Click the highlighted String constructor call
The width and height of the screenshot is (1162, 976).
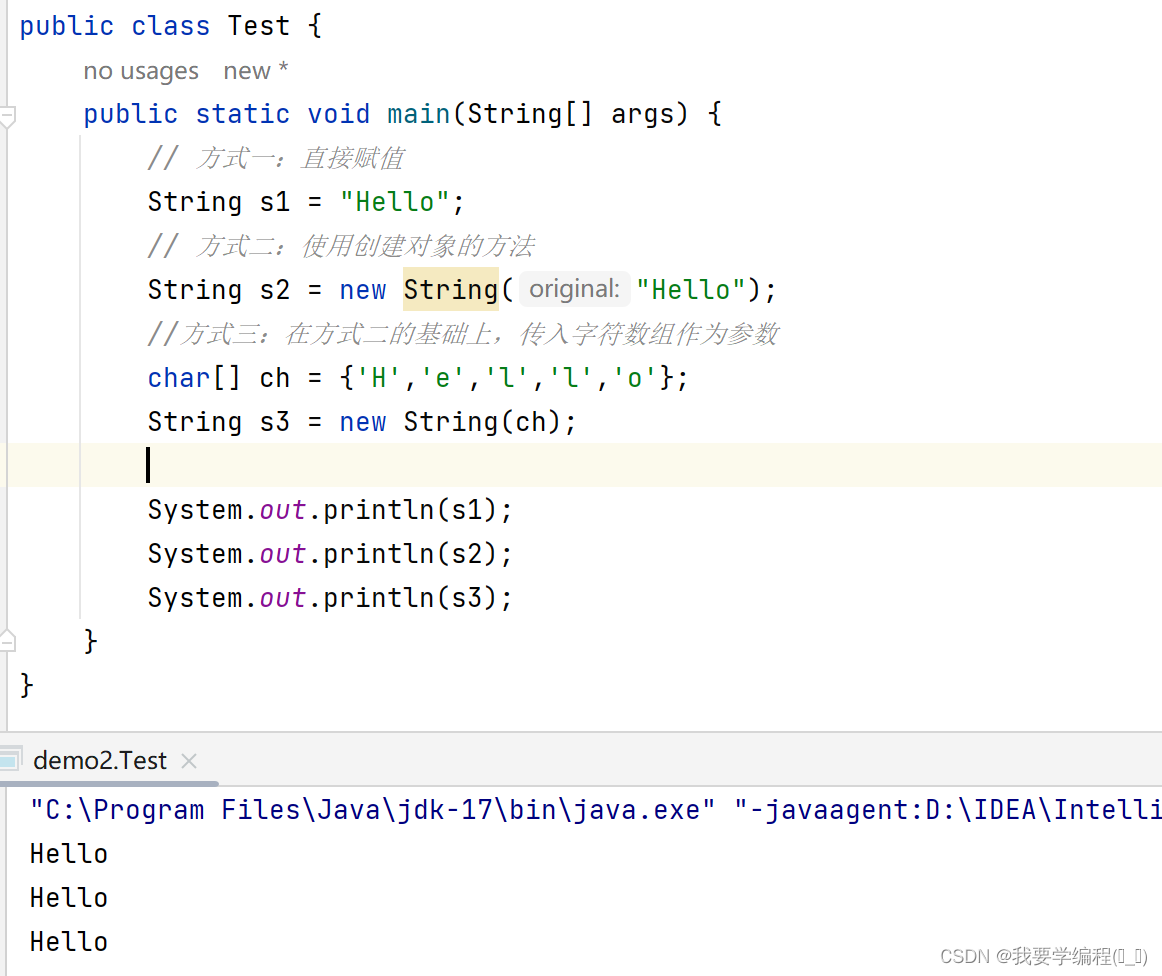click(x=450, y=290)
